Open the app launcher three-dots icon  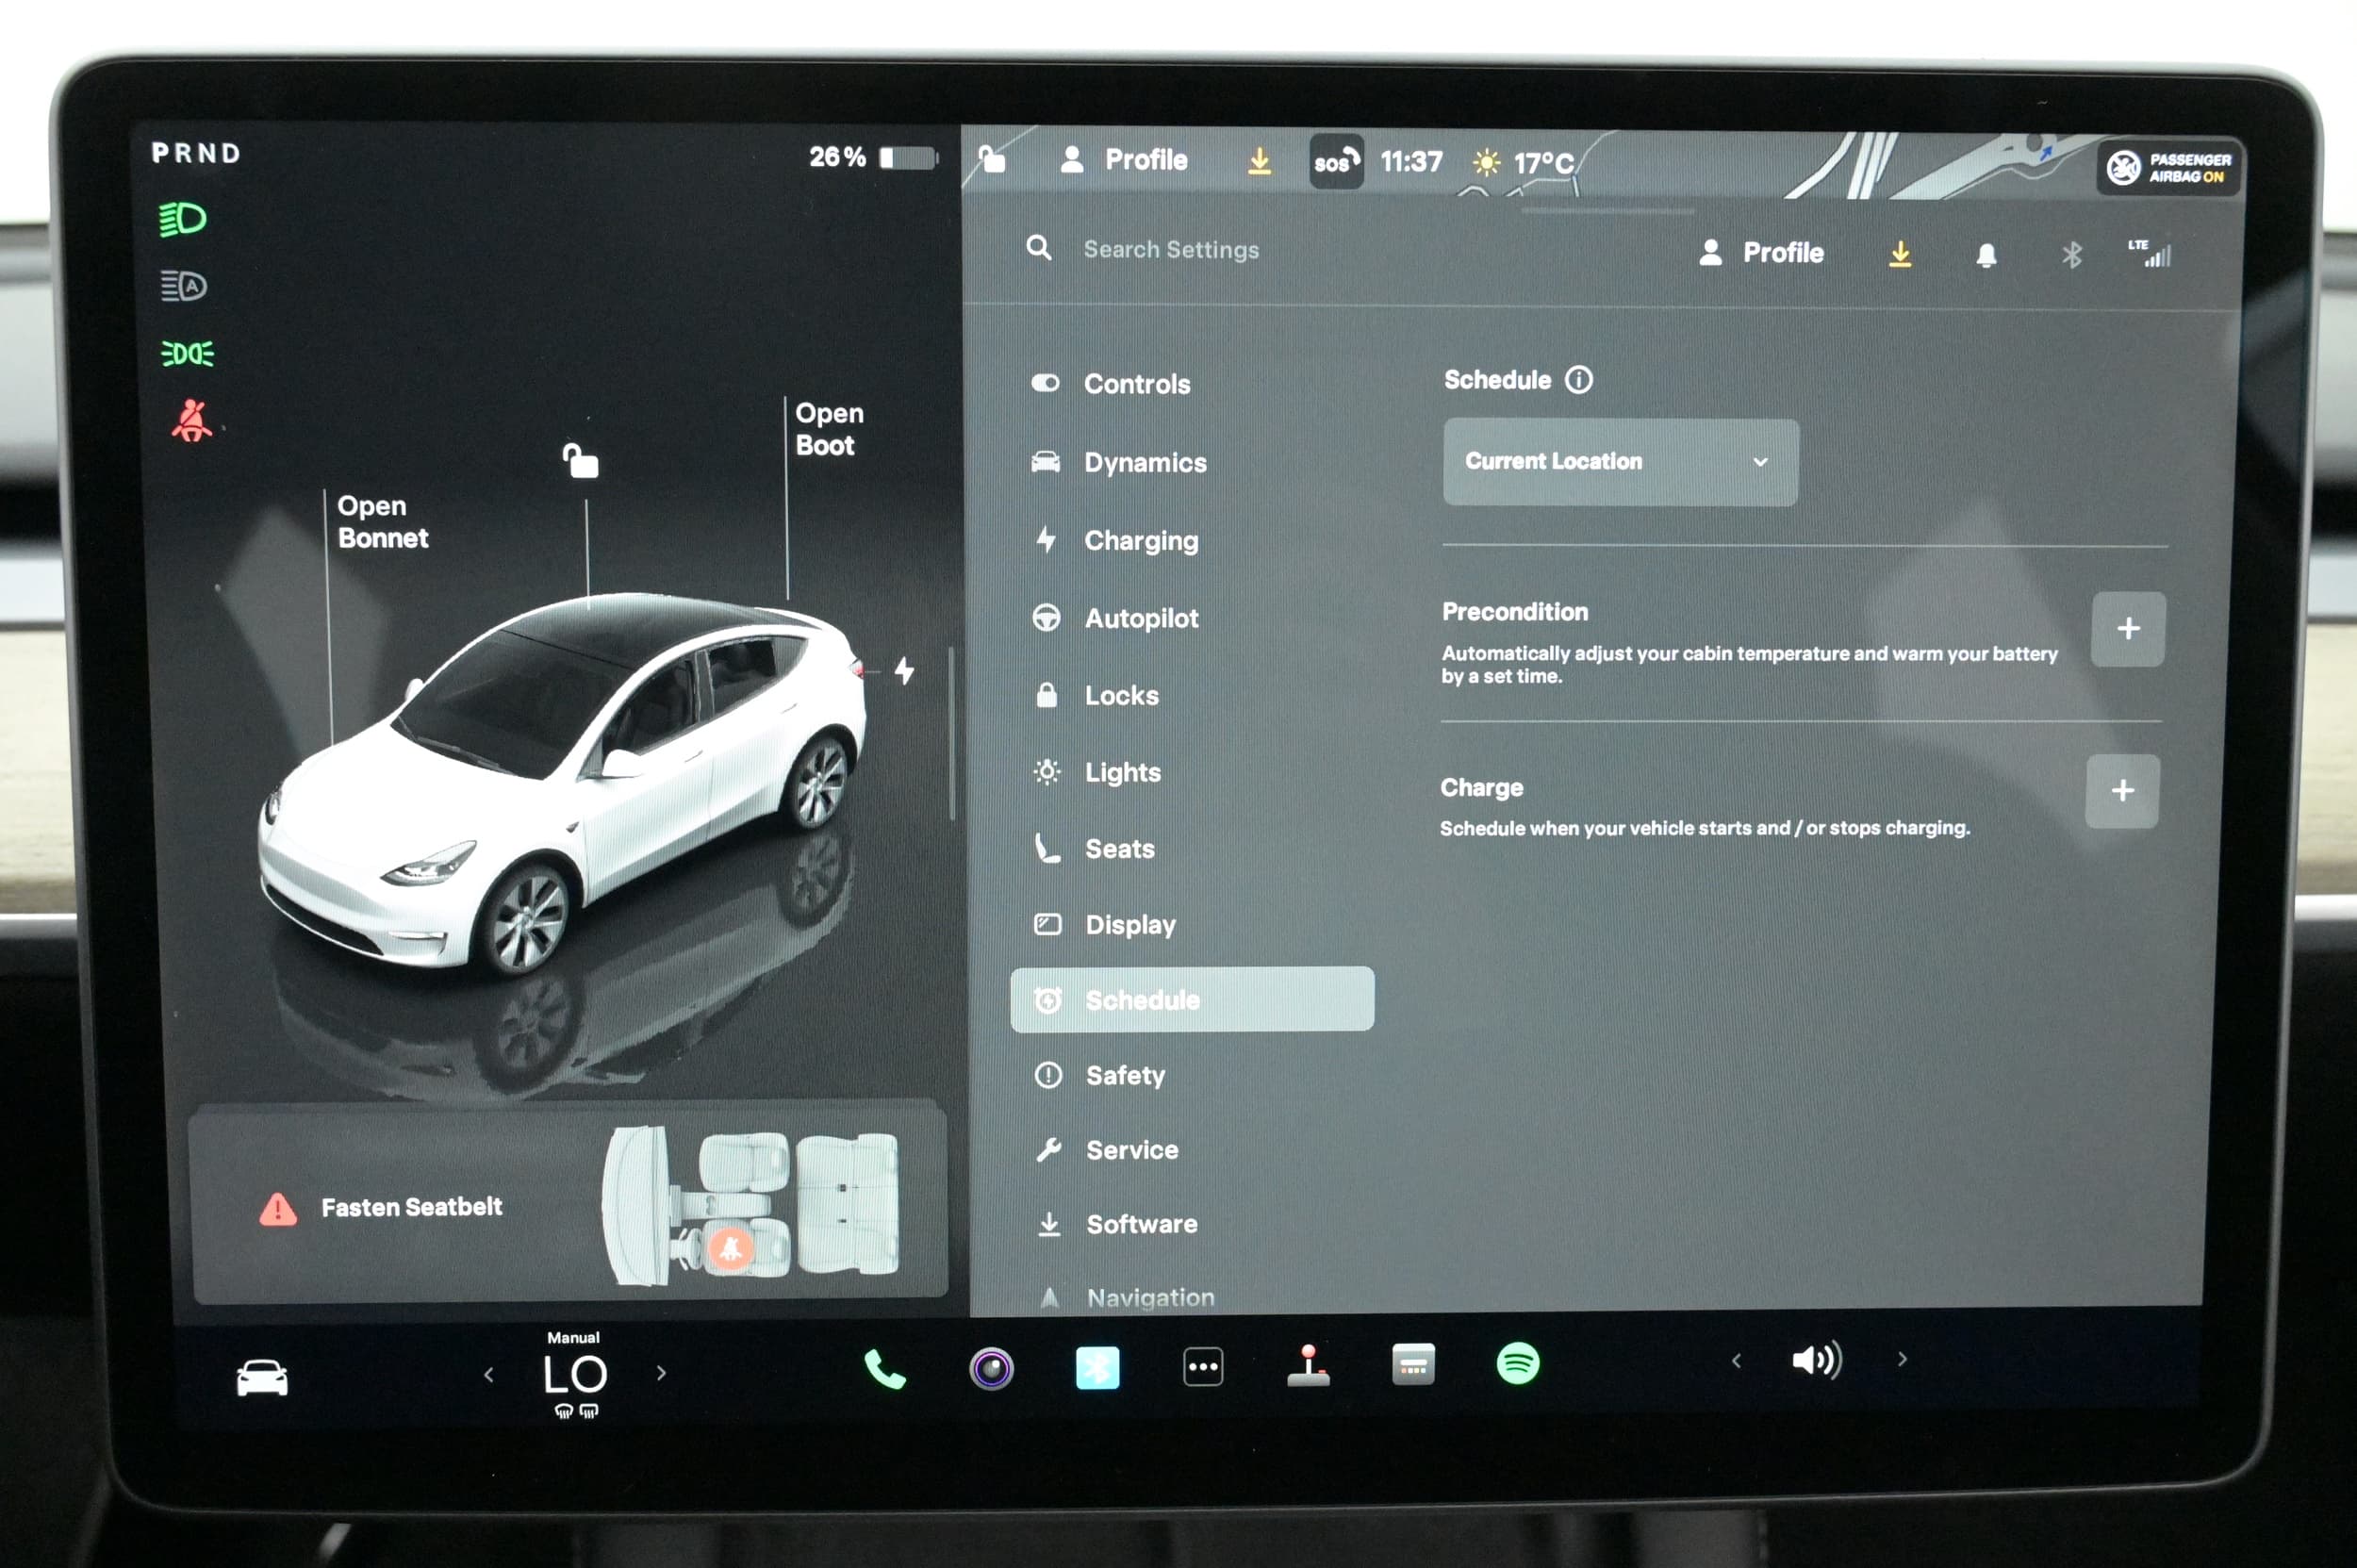click(1203, 1366)
